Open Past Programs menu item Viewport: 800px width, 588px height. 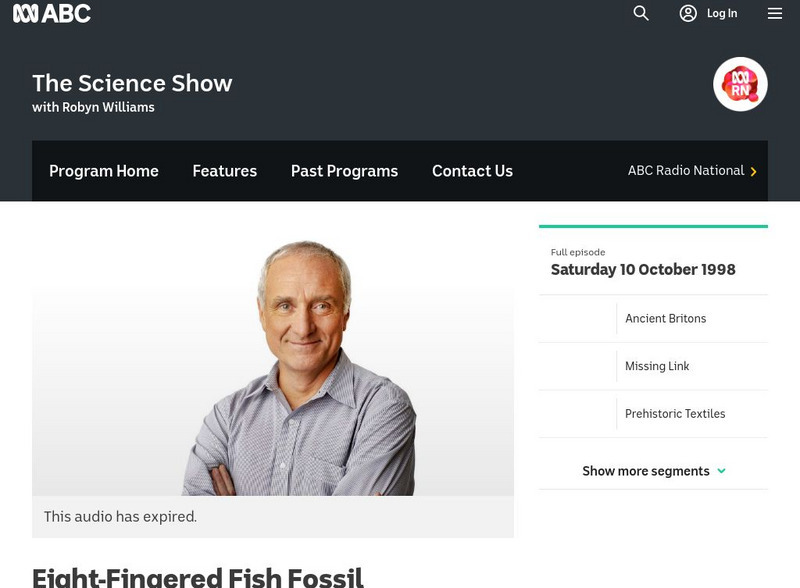pos(344,171)
